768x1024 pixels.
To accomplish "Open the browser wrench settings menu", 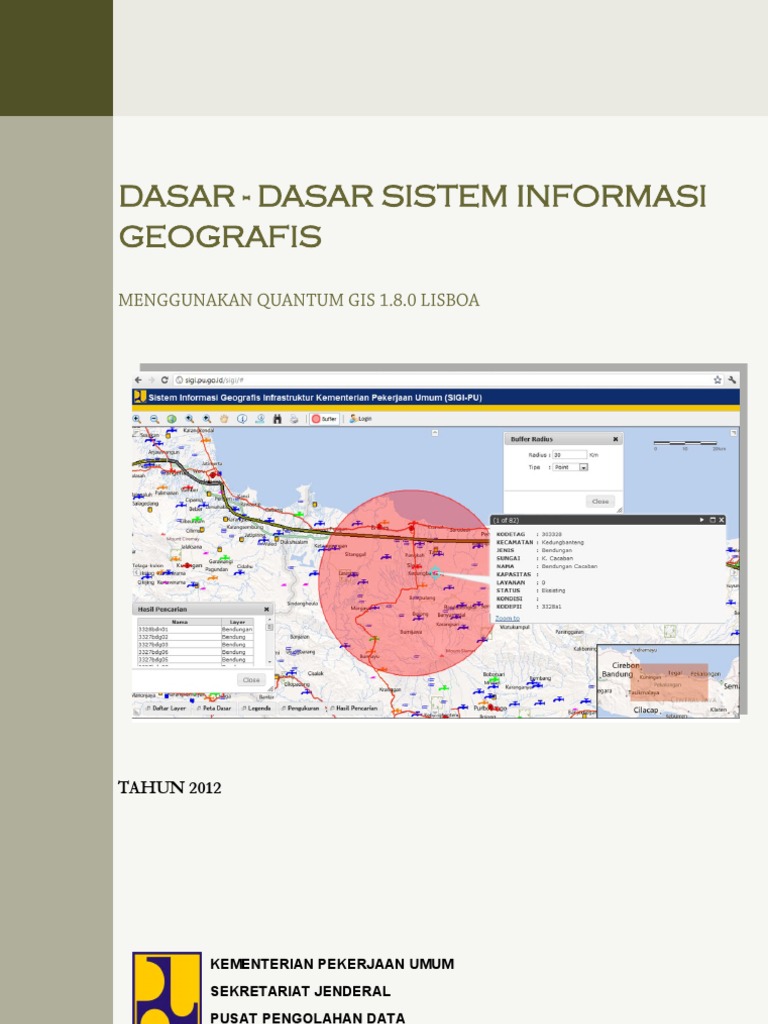I will 732,379.
